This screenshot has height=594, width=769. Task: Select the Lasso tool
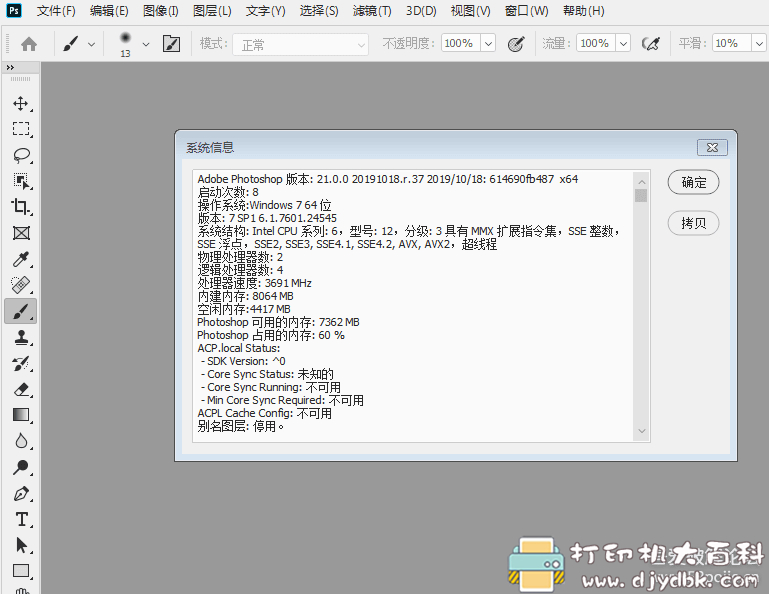(x=21, y=155)
